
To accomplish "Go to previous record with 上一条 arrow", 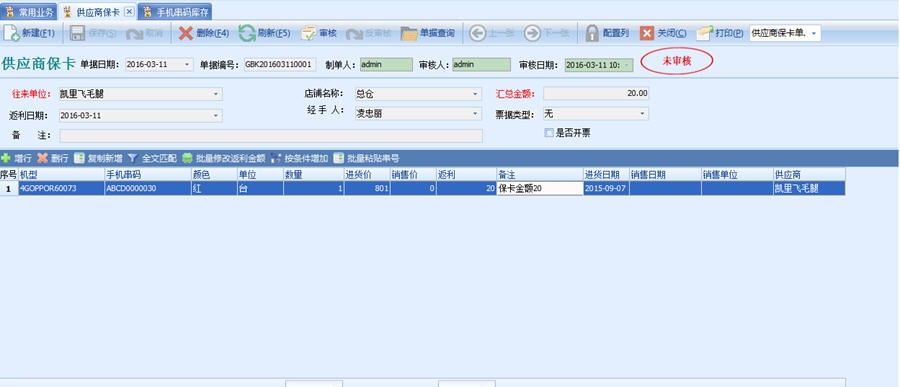I will pos(478,33).
